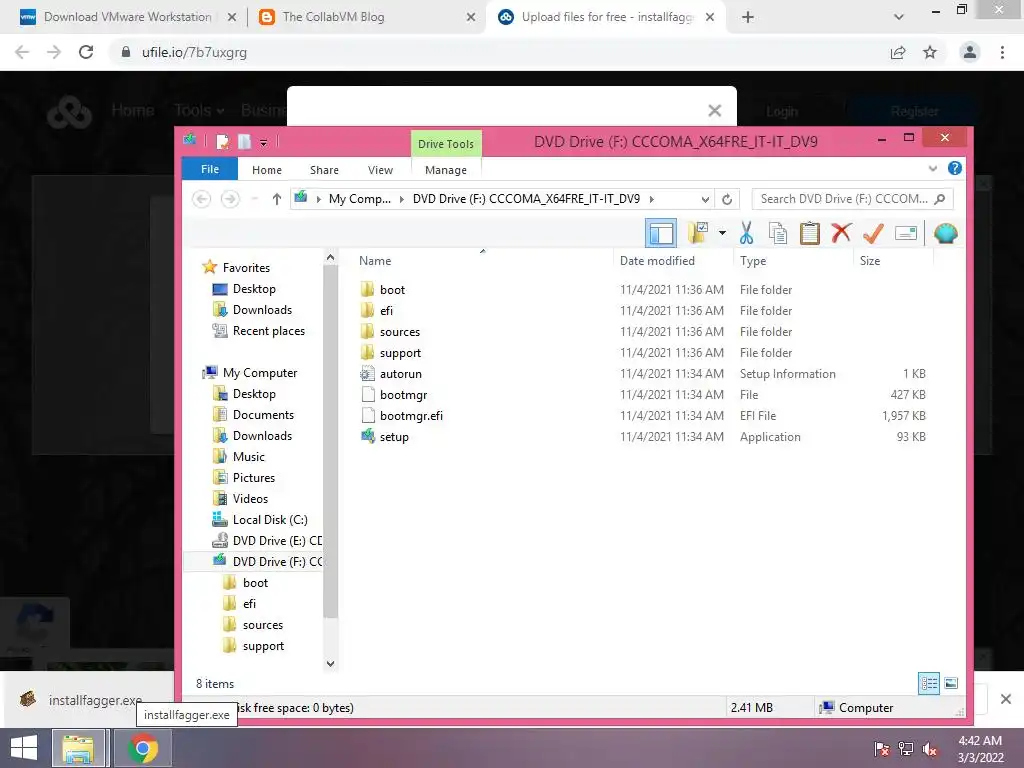Expand the ribbon with the chevron
Screen dimensions: 1024x768
(932, 168)
